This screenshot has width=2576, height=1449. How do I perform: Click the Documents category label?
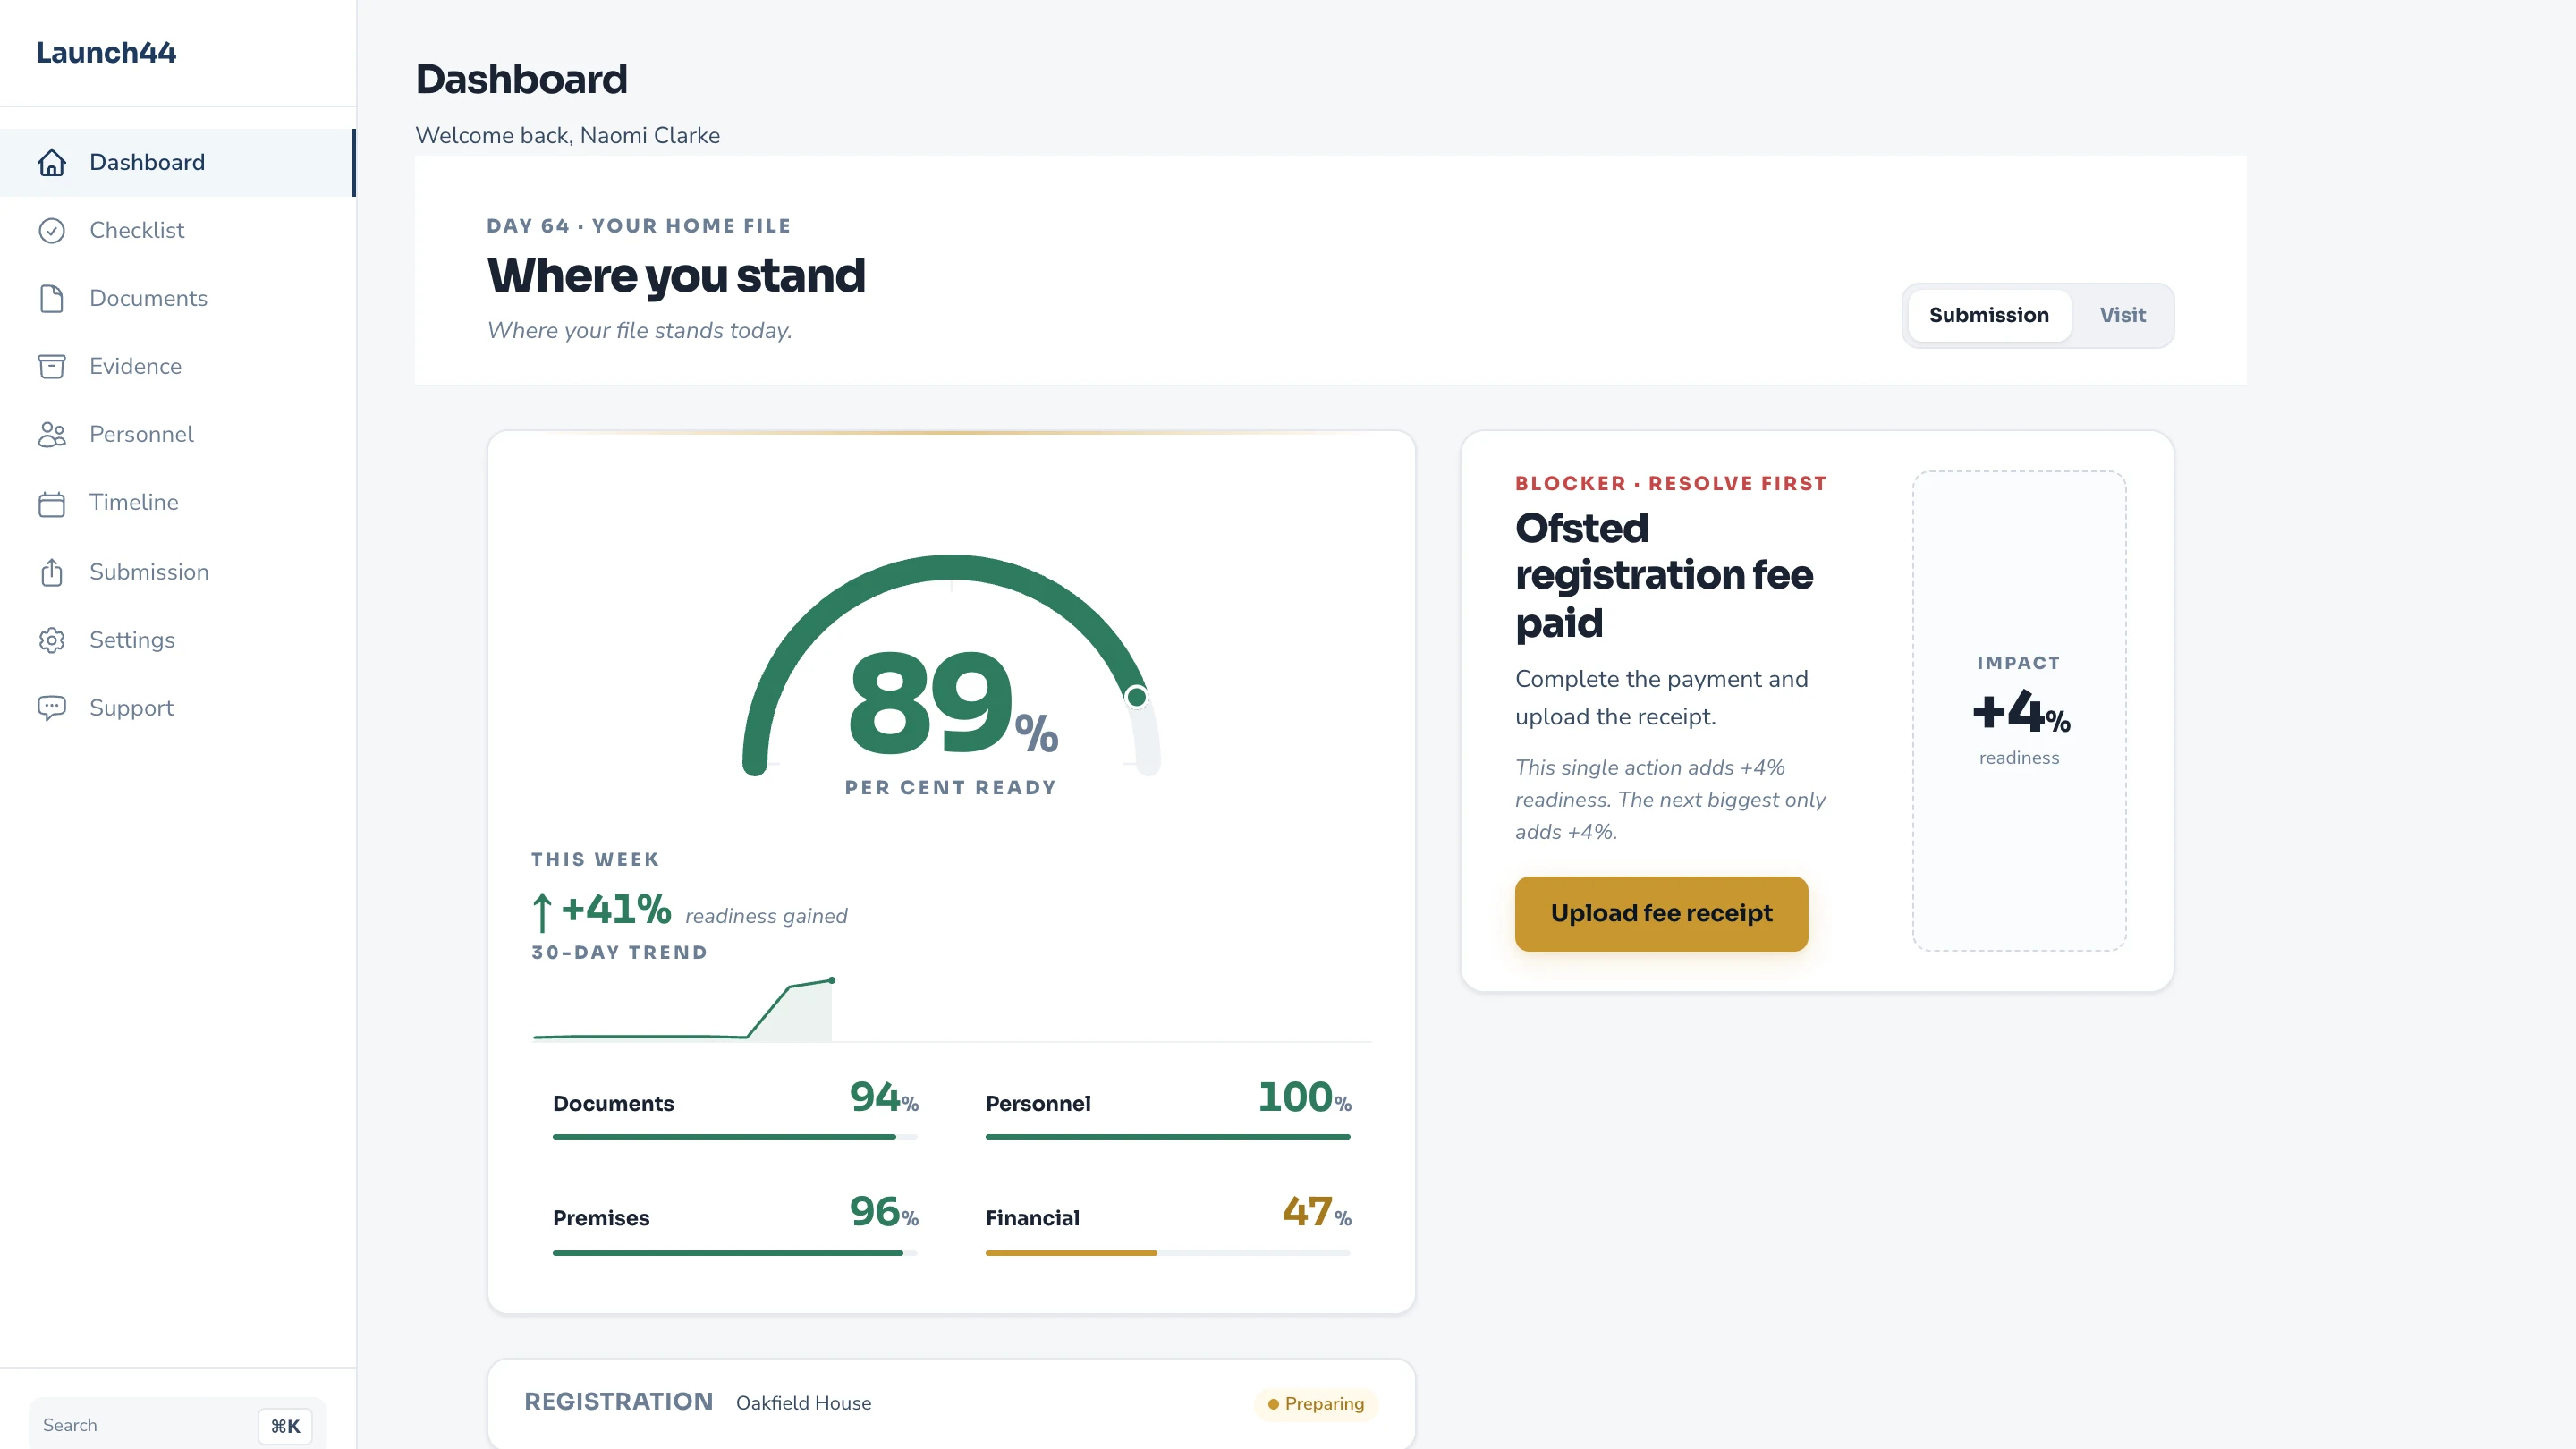tap(613, 1103)
